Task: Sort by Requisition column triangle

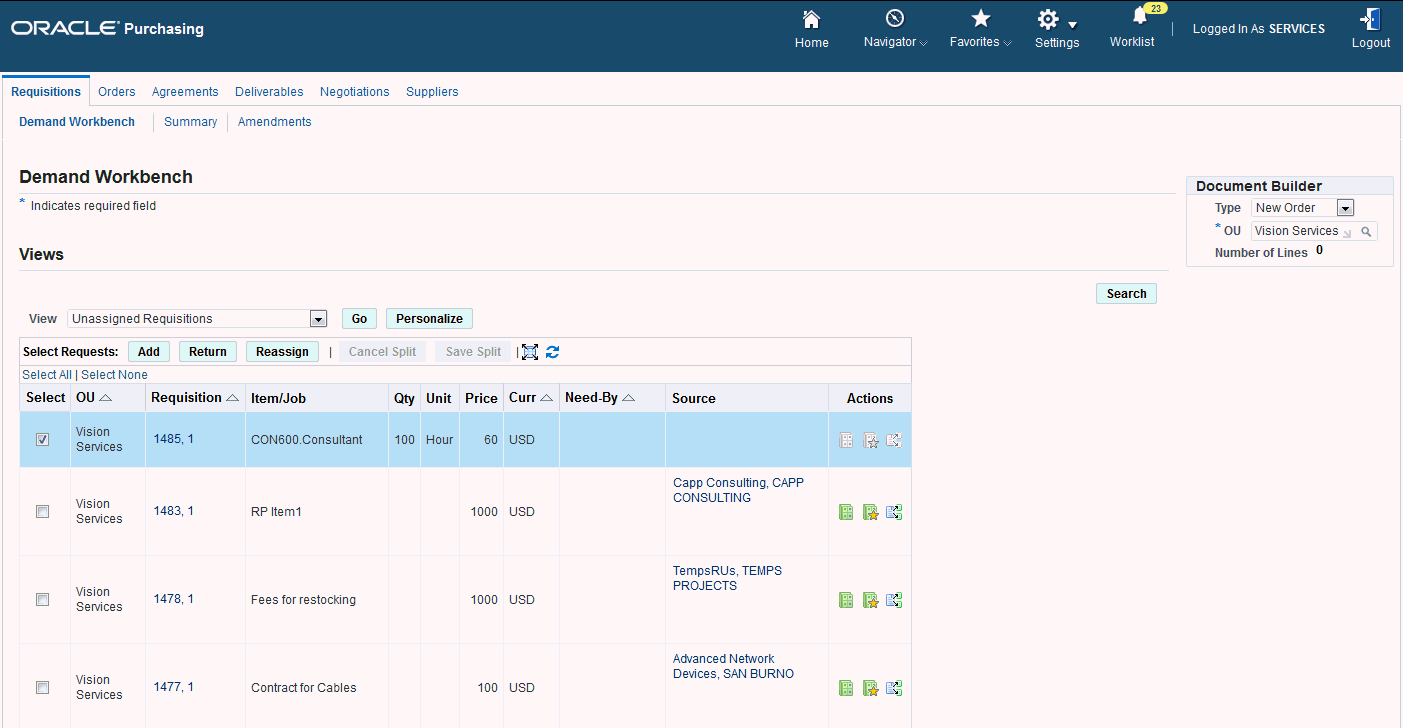Action: point(232,398)
